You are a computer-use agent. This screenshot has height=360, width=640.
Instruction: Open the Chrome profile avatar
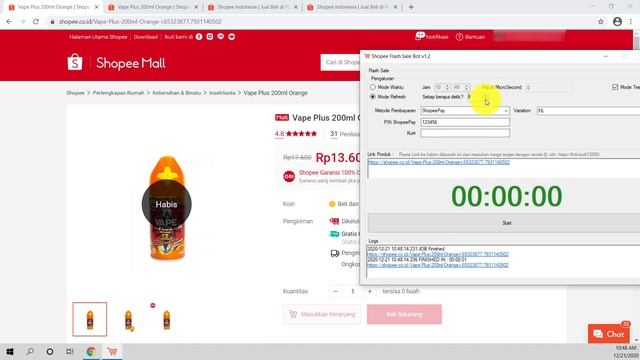click(617, 22)
